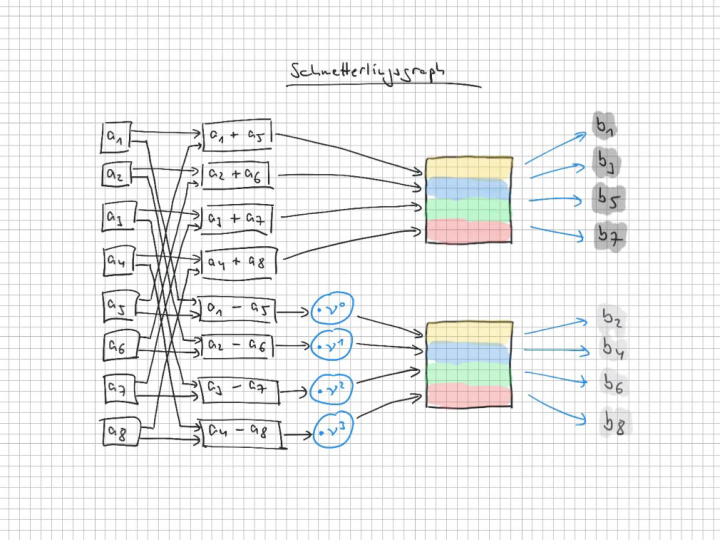This screenshot has width=720, height=540.
Task: Click the difference box "a2 − a6"
Action: click(237, 346)
